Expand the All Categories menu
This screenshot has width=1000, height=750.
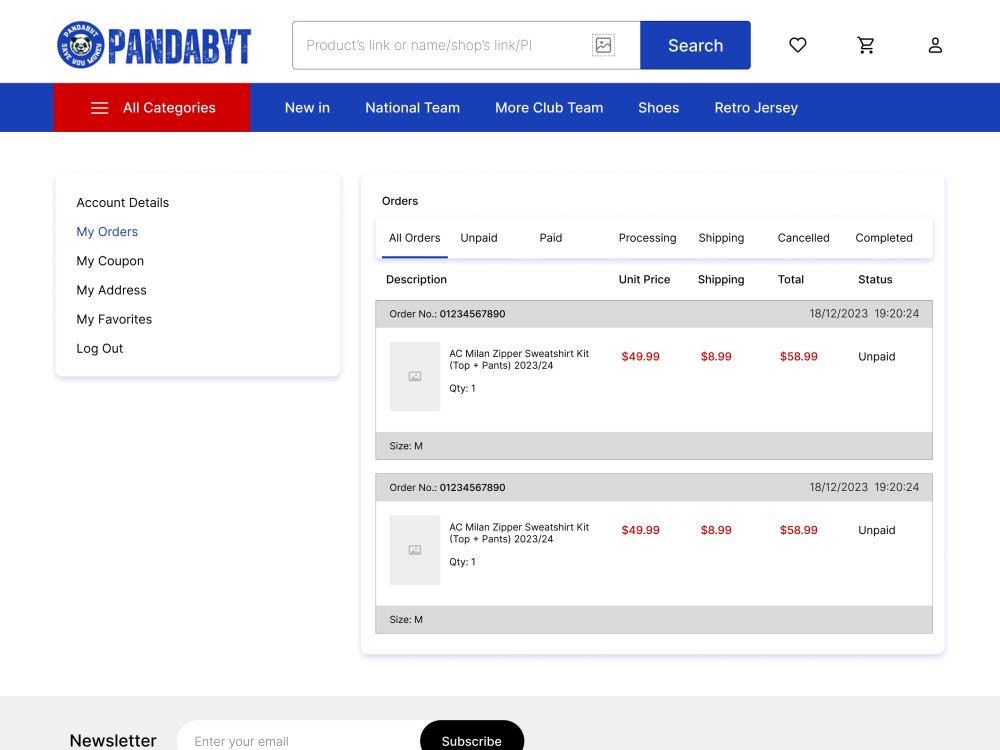(x=152, y=108)
